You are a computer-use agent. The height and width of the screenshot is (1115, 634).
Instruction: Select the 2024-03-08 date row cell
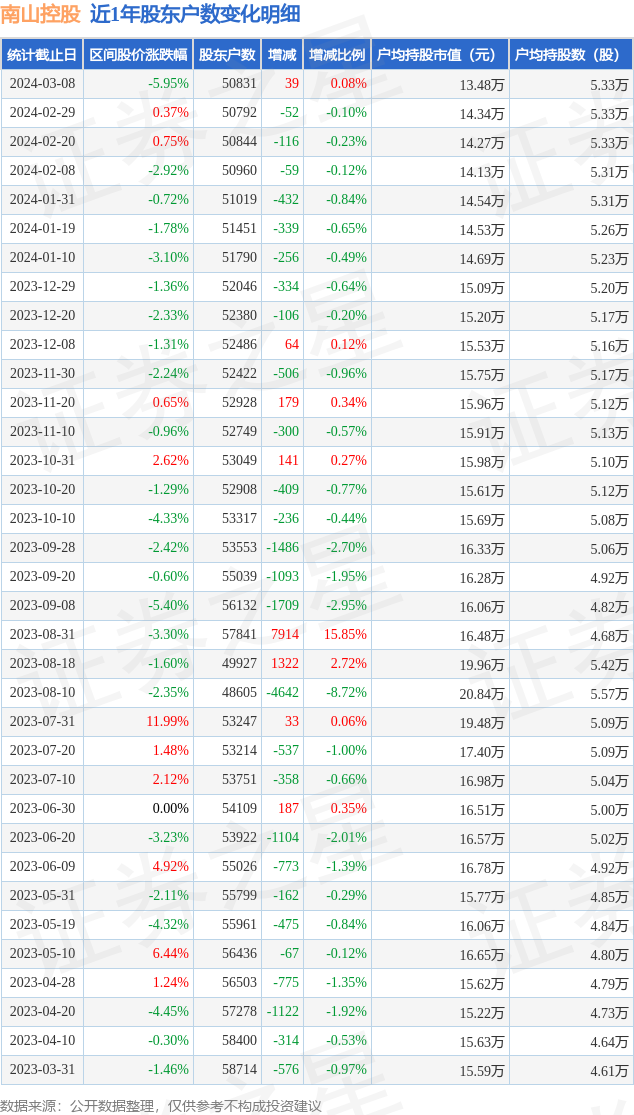click(x=42, y=84)
